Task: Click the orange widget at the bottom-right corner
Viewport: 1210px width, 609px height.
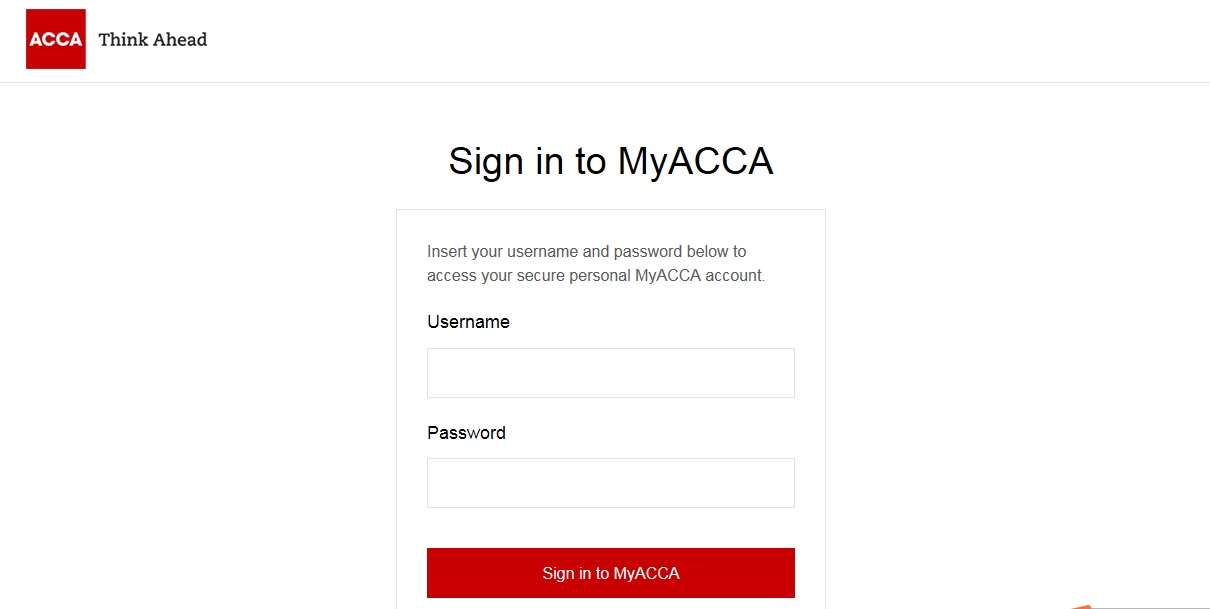Action: pos(1080,606)
